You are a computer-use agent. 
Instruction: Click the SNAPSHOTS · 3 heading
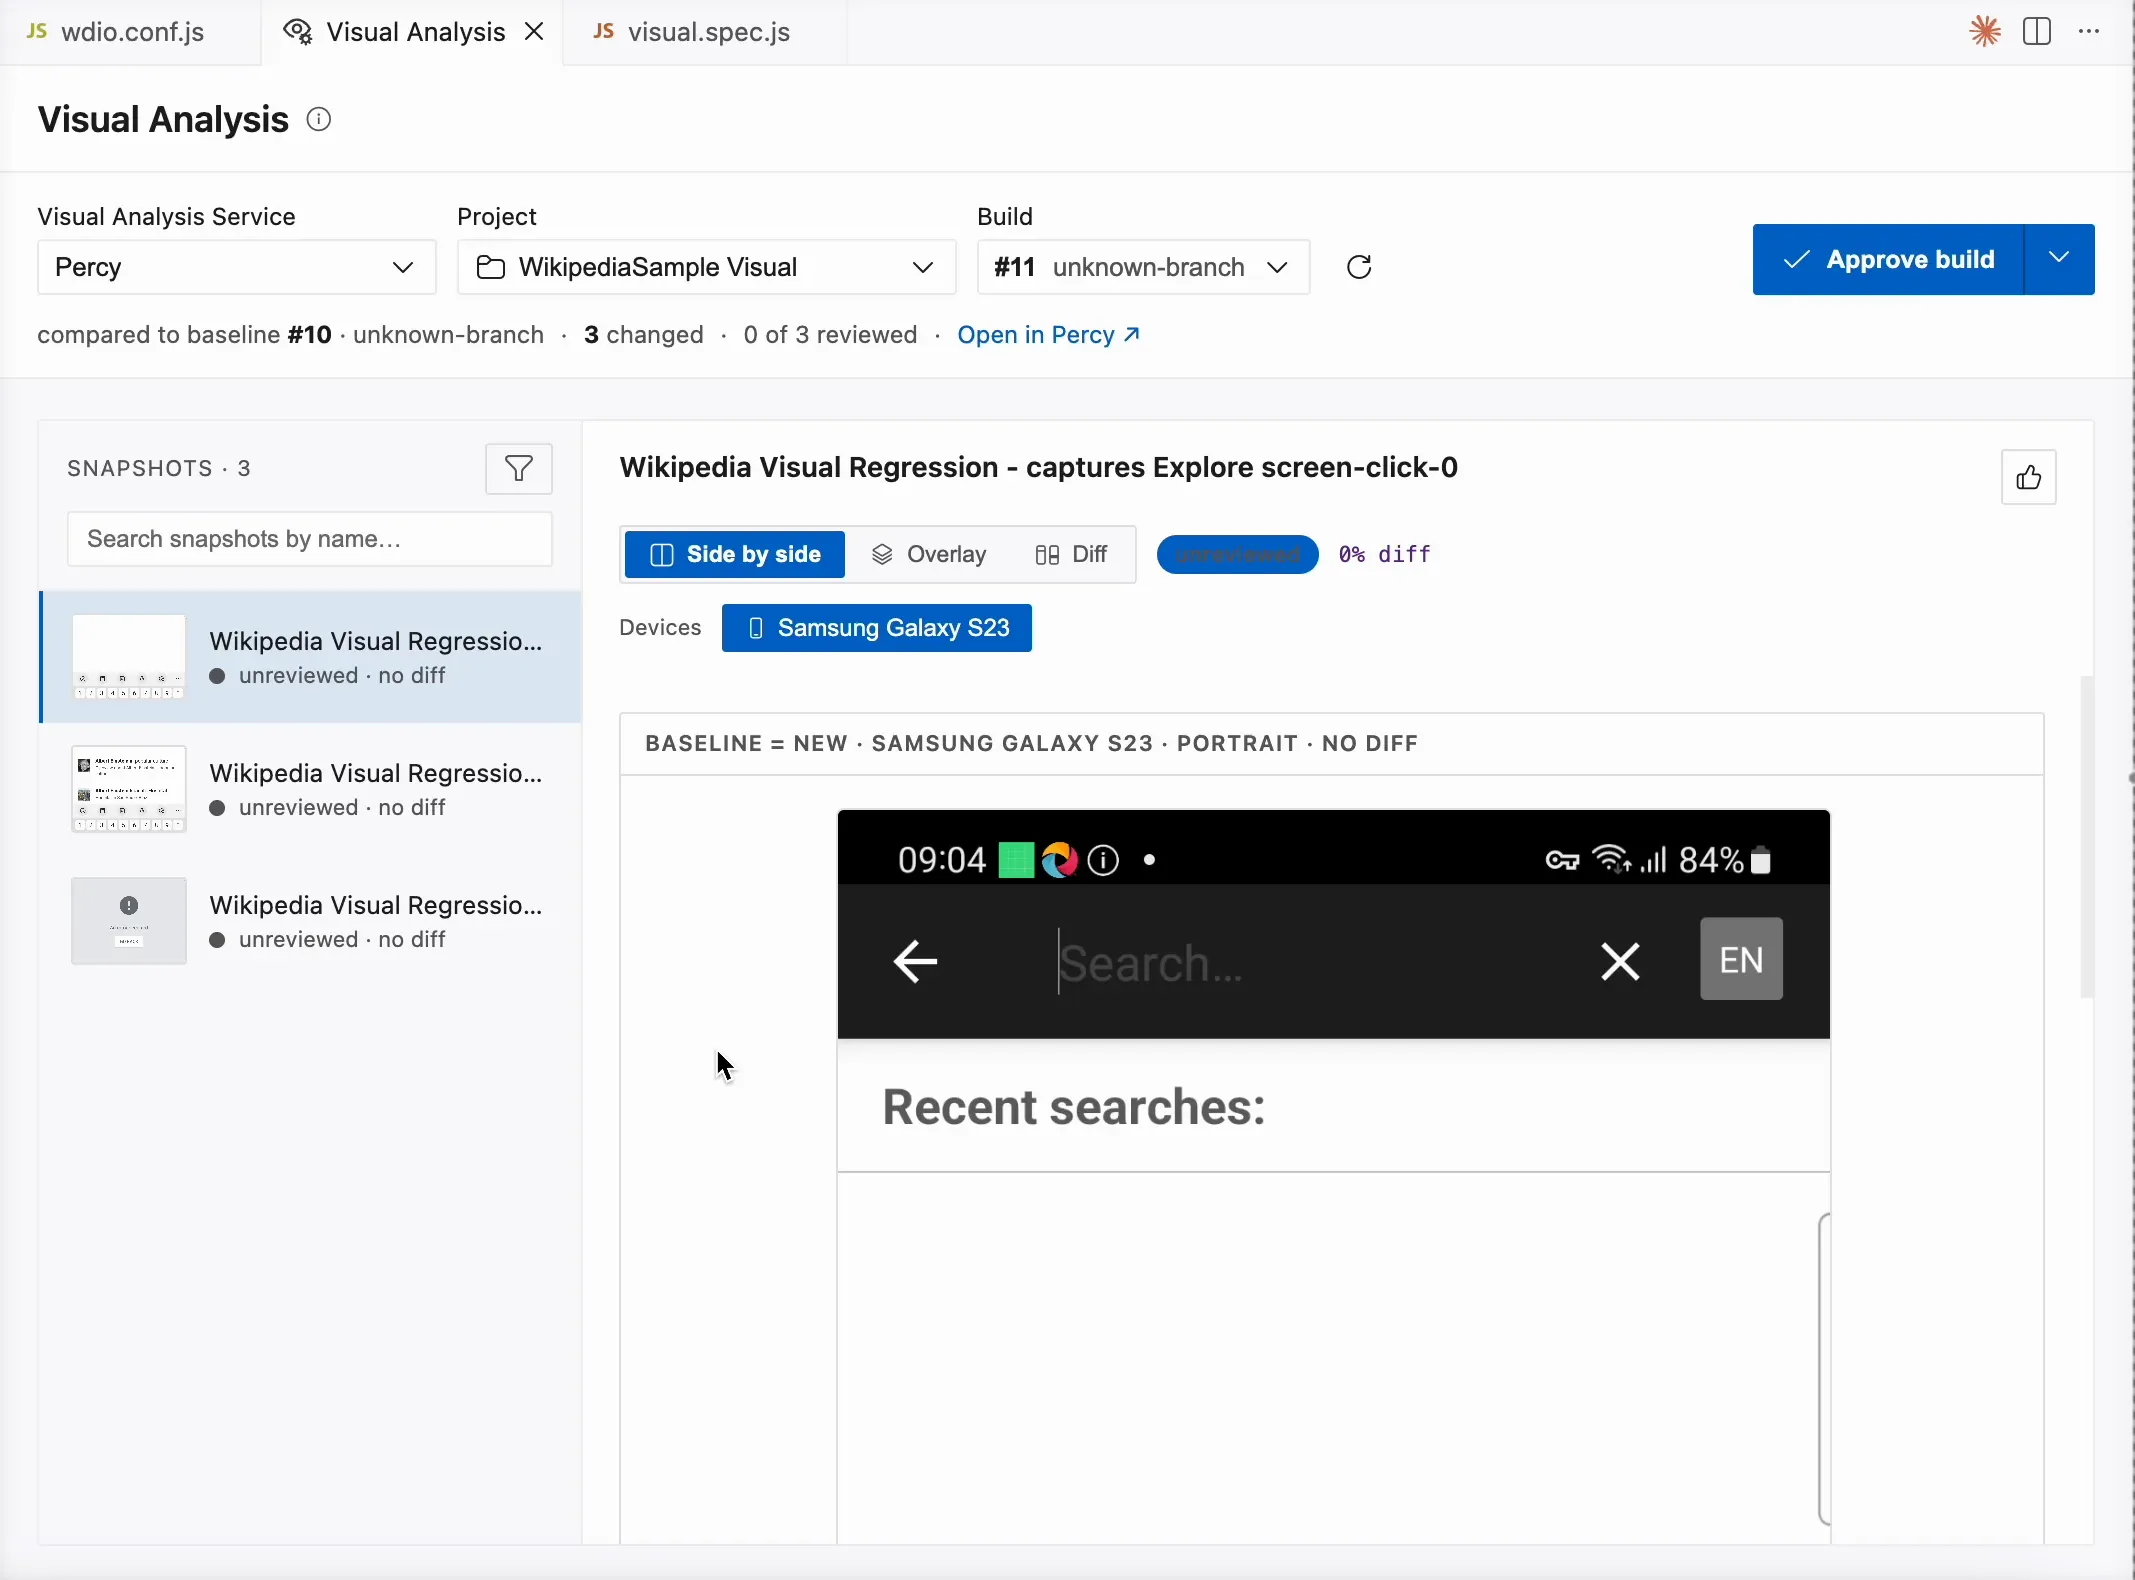(159, 468)
